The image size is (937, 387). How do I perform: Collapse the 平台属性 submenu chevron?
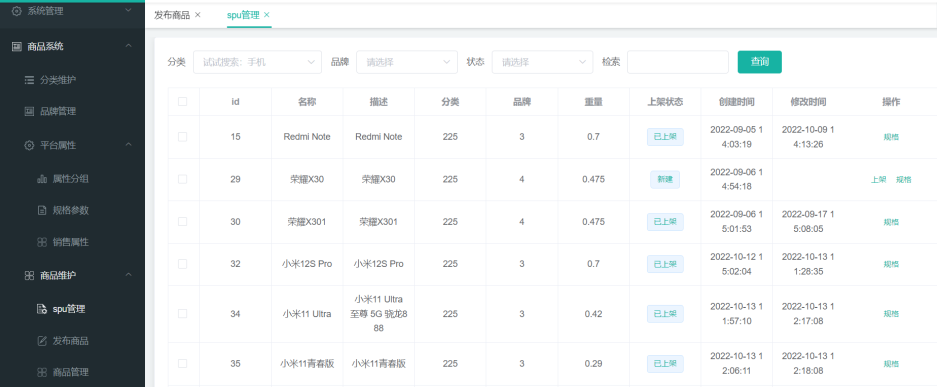click(x=128, y=145)
